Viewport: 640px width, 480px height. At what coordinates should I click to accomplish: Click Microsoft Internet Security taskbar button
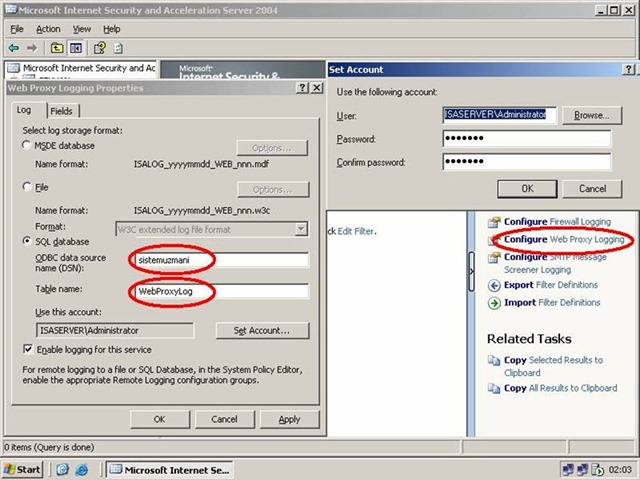170,470
